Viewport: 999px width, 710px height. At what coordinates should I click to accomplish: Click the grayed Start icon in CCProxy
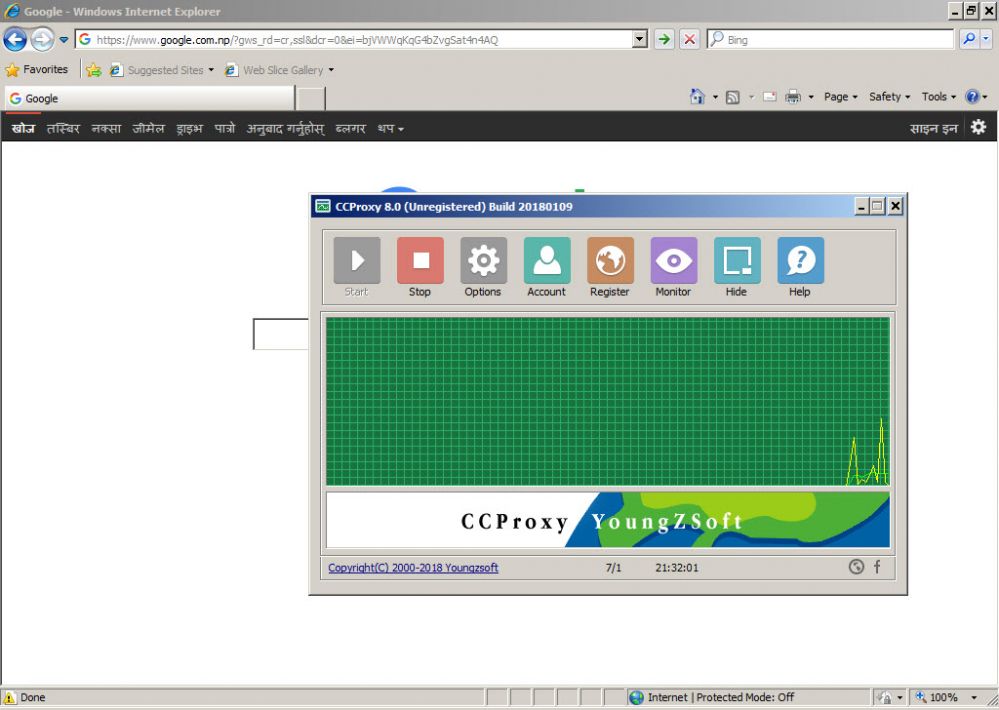pos(357,261)
